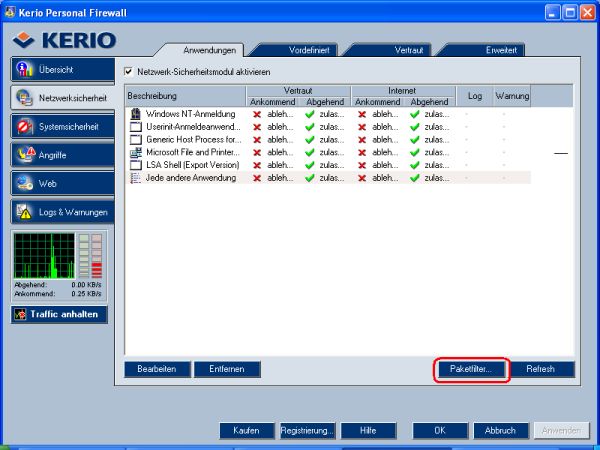The width and height of the screenshot is (600, 450).
Task: Select the Generic Host Process icon
Action: coord(135,139)
